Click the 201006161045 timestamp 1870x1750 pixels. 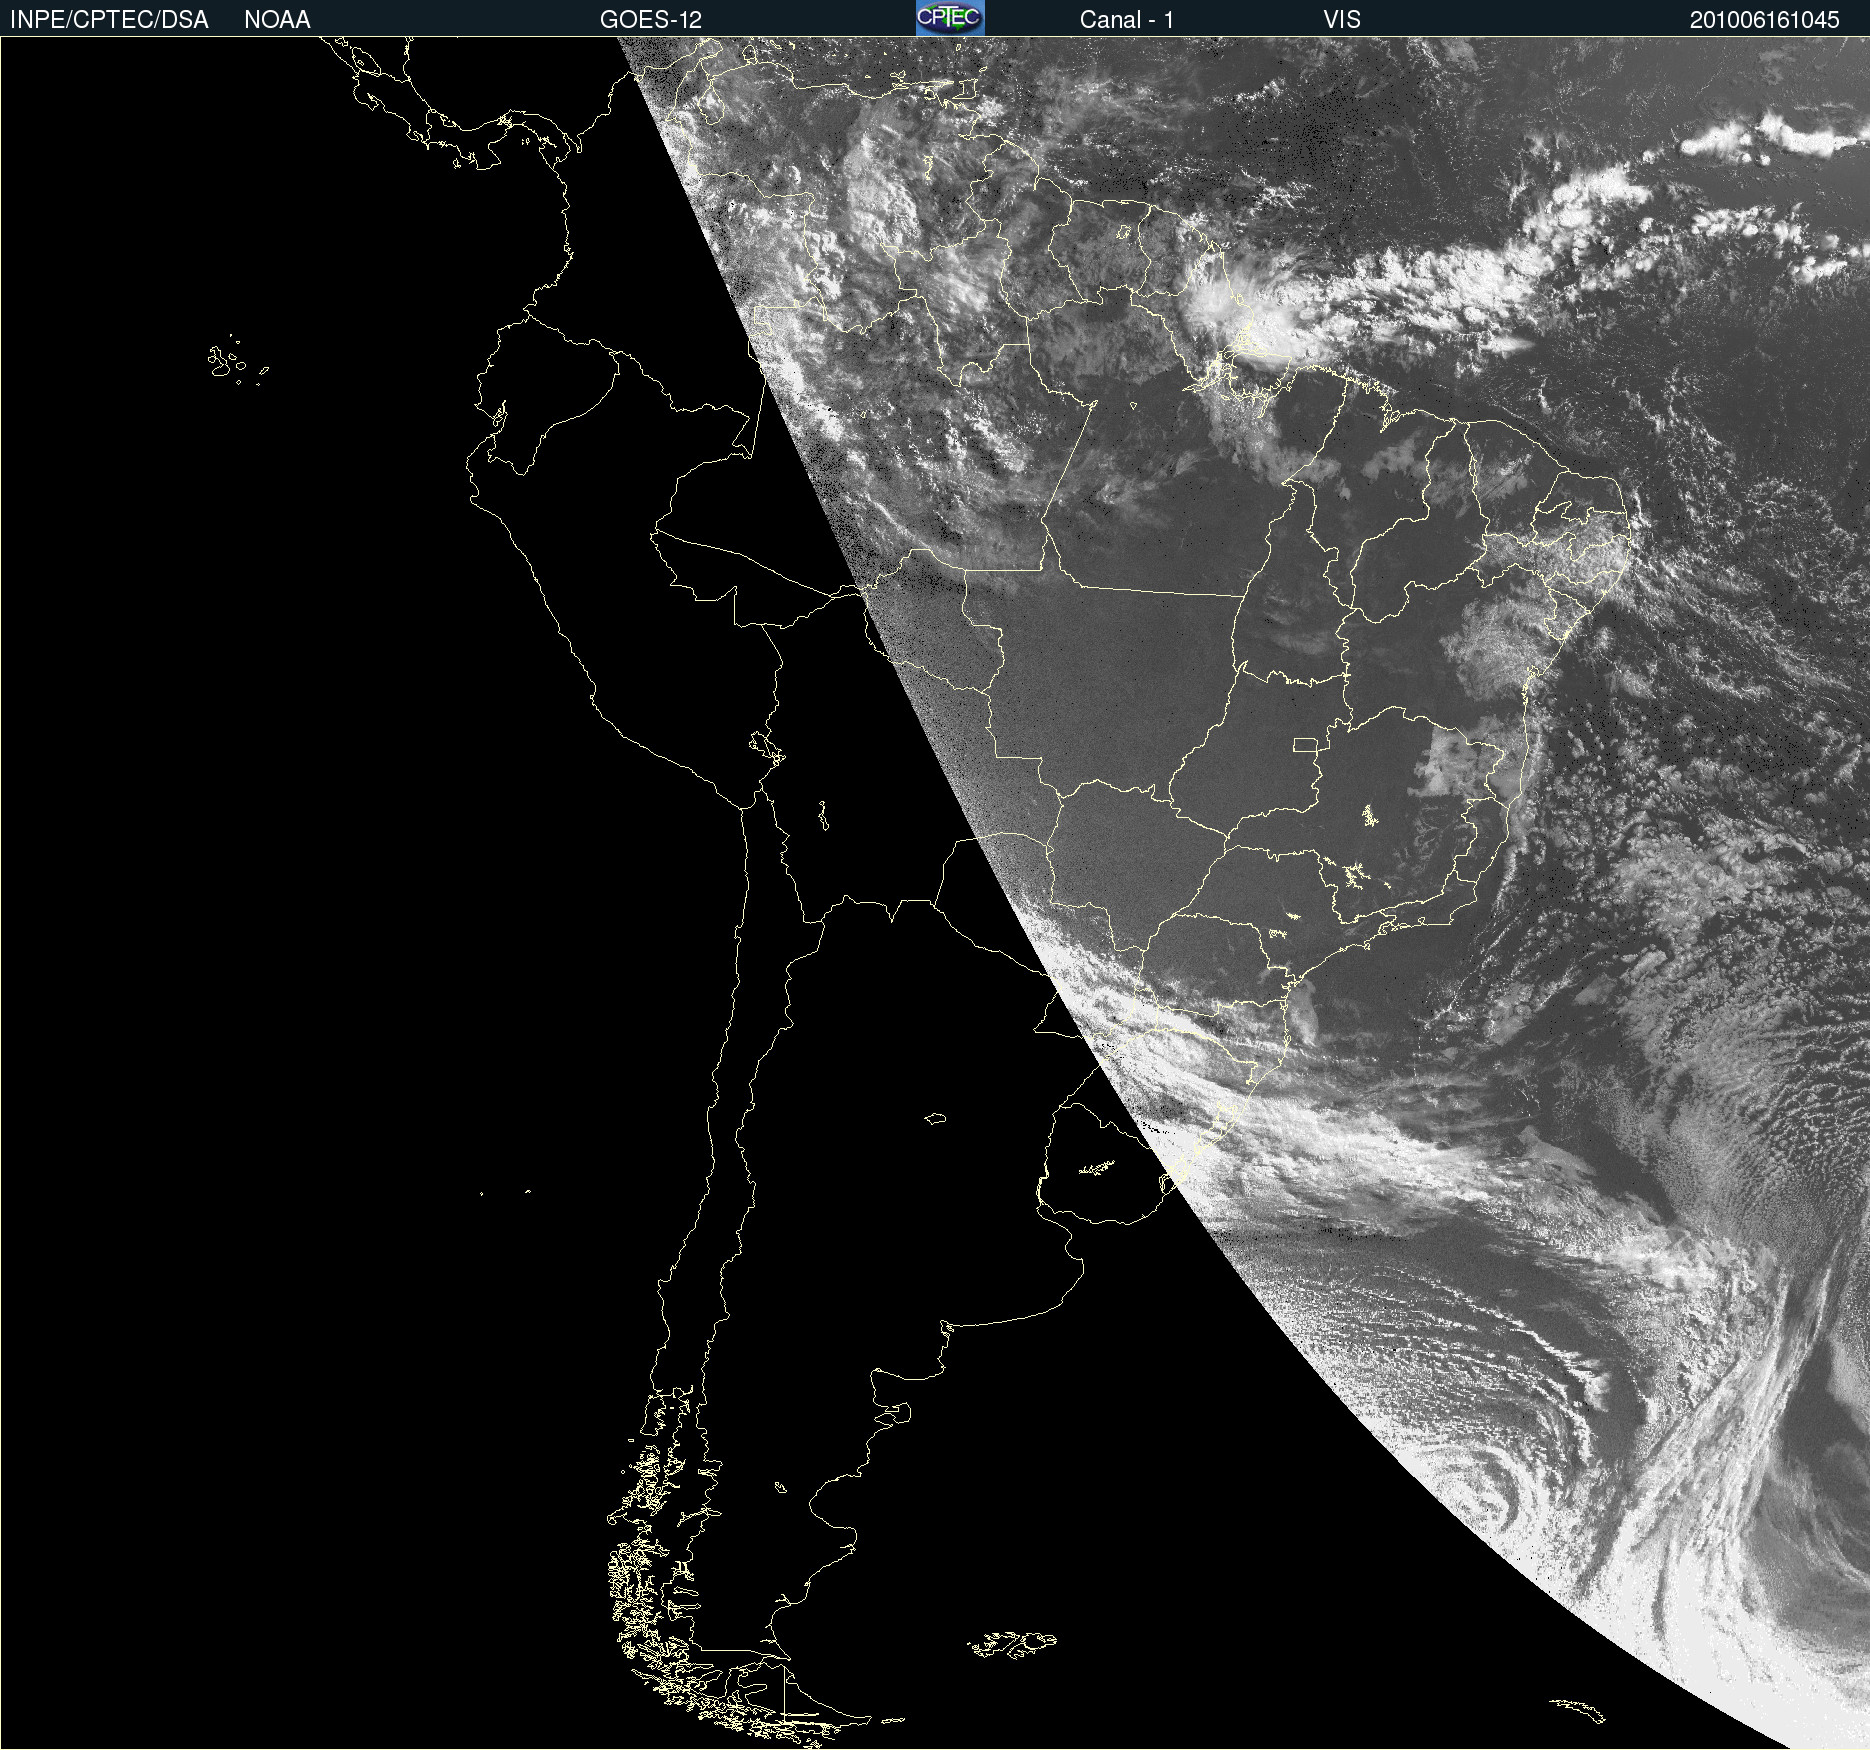coord(1765,20)
